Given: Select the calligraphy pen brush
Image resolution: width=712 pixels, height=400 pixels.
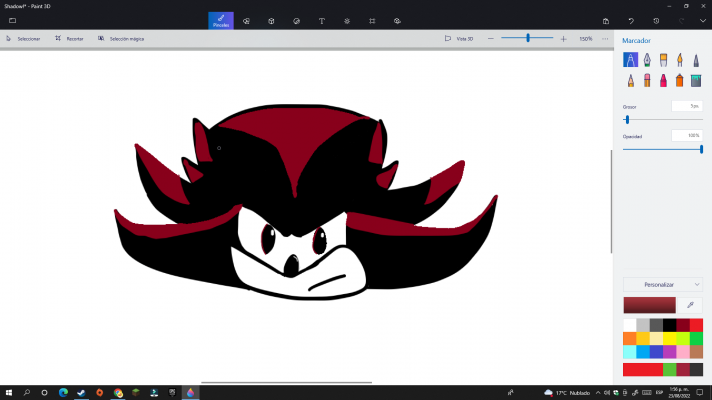Looking at the screenshot, I should pos(647,60).
